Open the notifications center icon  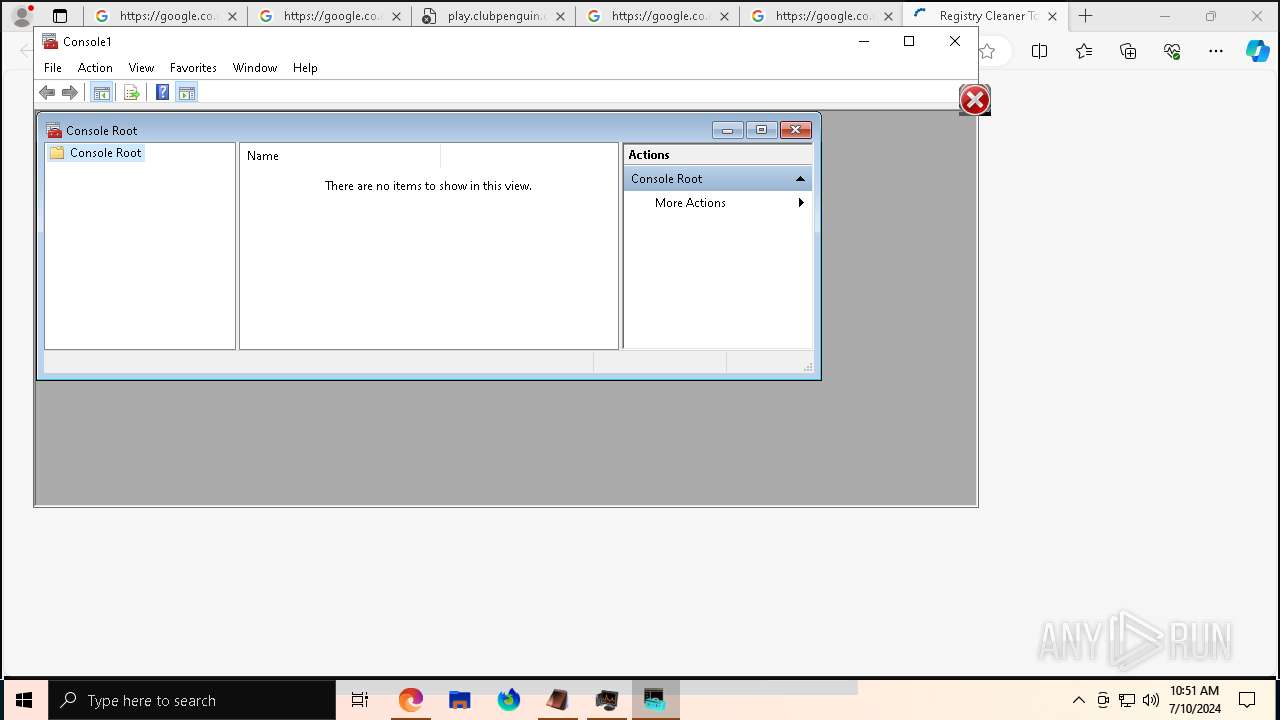pos(1247,700)
